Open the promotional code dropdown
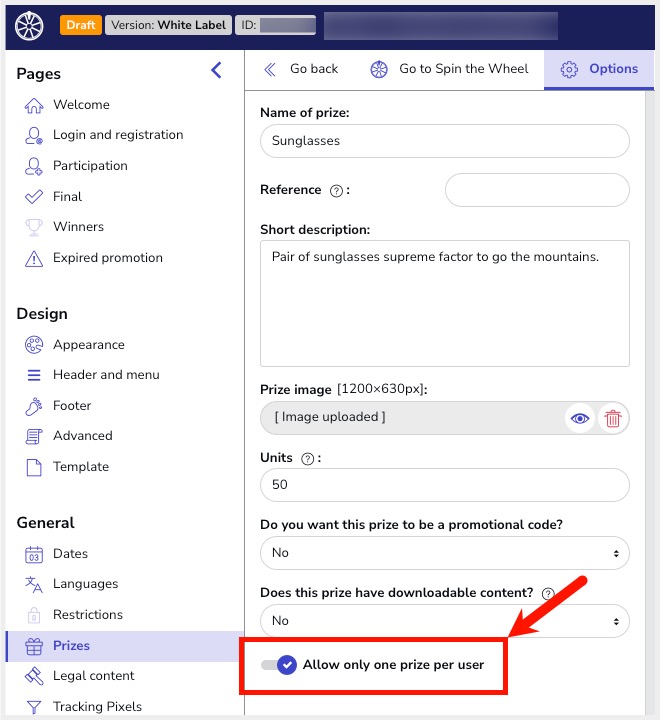Image resolution: width=660 pixels, height=721 pixels. [444, 552]
